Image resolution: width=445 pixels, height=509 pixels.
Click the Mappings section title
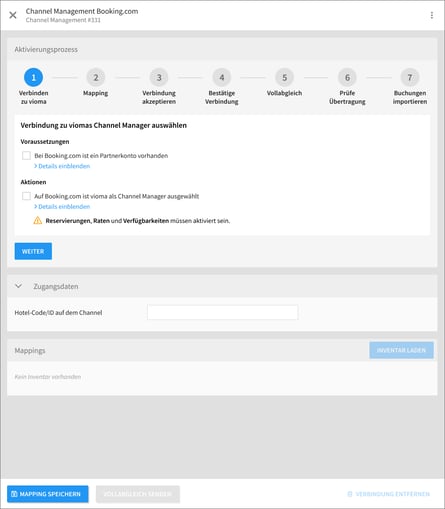[30, 351]
